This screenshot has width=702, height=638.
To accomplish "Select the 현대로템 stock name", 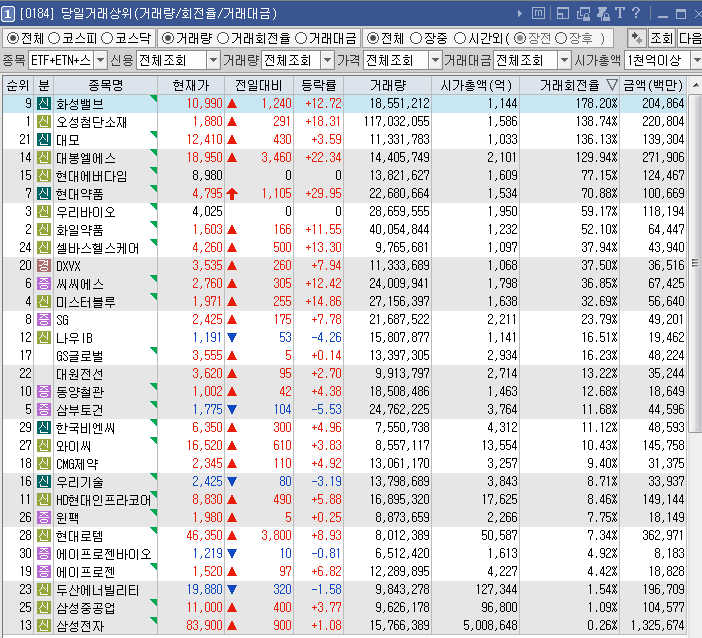I will (x=79, y=535).
